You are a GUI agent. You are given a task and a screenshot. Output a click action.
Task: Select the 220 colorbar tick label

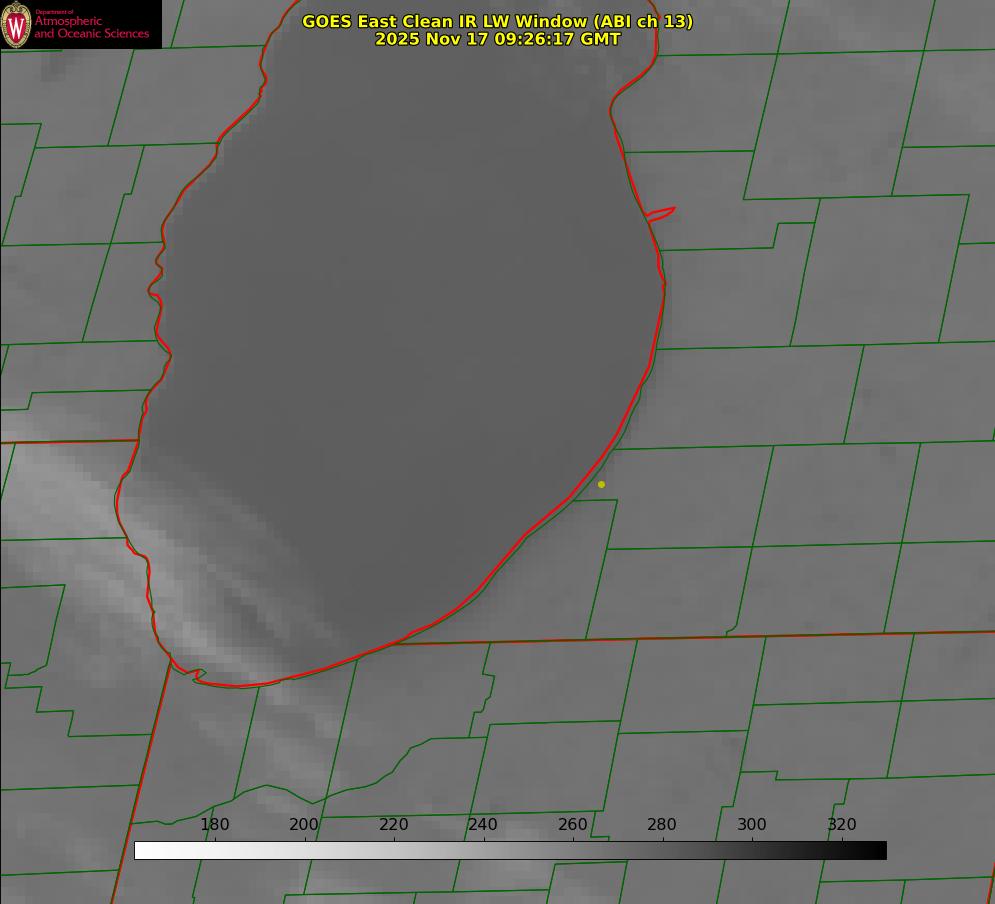coord(394,824)
